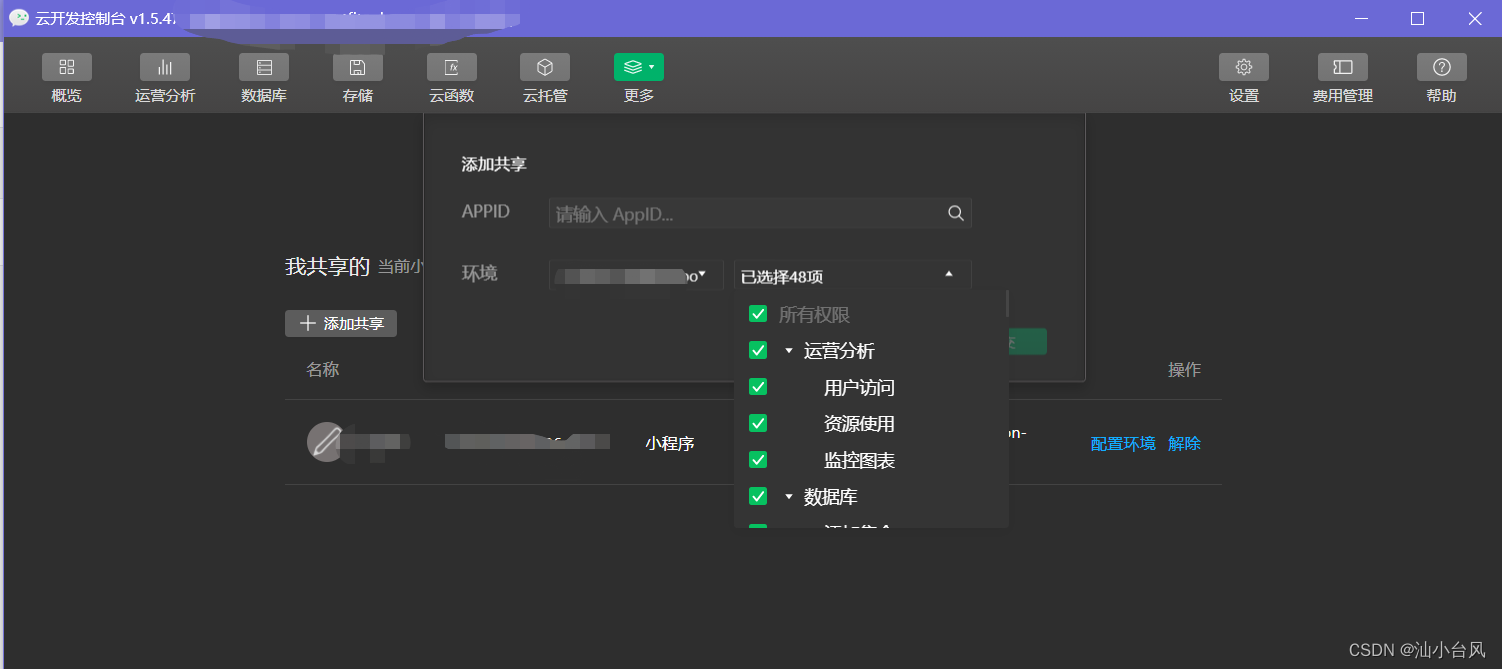1502x669 pixels.
Task: Uncheck the 运营分析 checkbox
Action: pyautogui.click(x=758, y=351)
